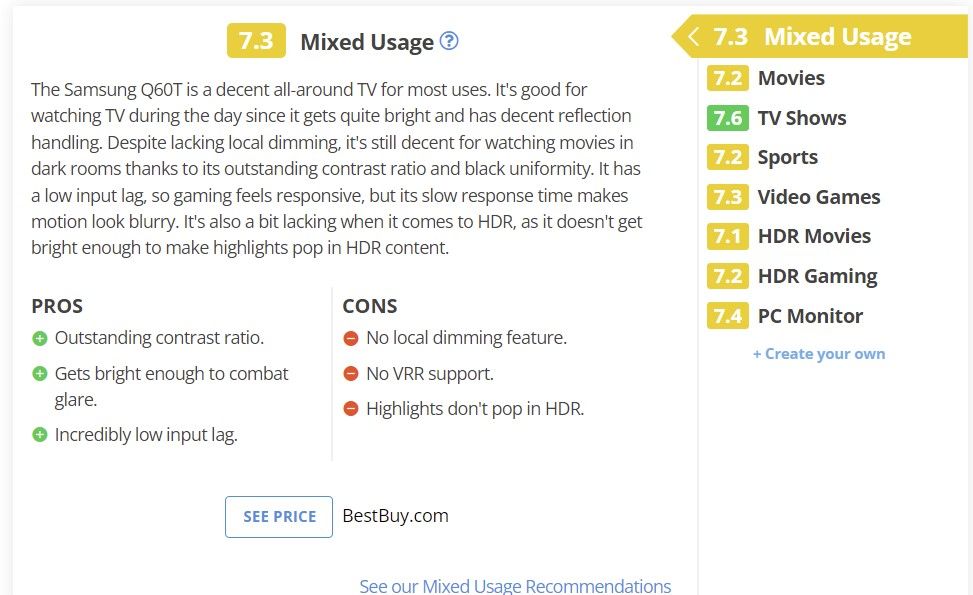Click green plus icon beside Outstanding contrast ratio
This screenshot has width=973, height=595.
coord(40,338)
